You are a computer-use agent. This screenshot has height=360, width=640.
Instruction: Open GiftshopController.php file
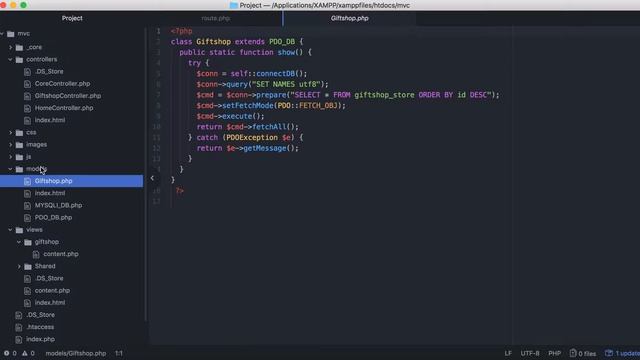pos(68,96)
